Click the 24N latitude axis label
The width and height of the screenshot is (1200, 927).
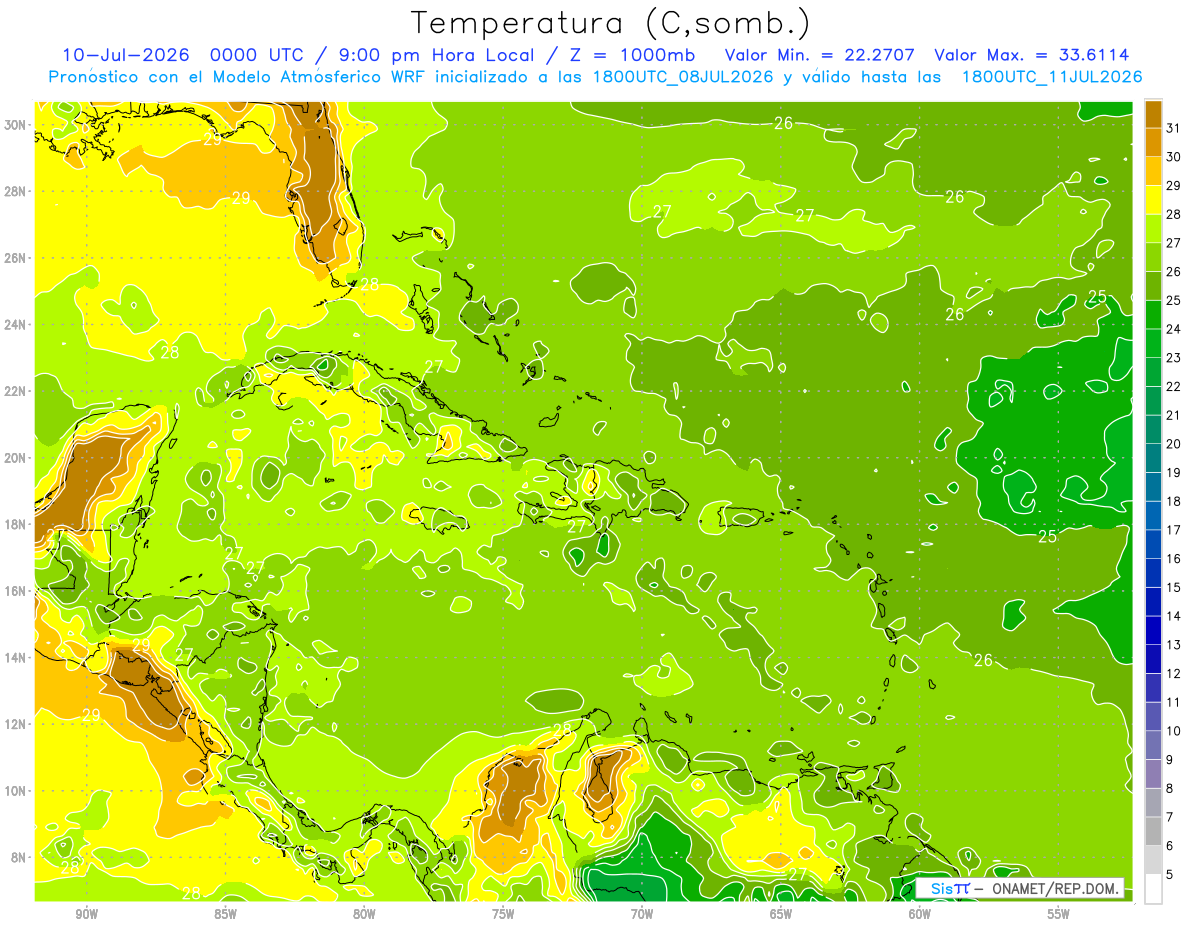click(x=15, y=325)
